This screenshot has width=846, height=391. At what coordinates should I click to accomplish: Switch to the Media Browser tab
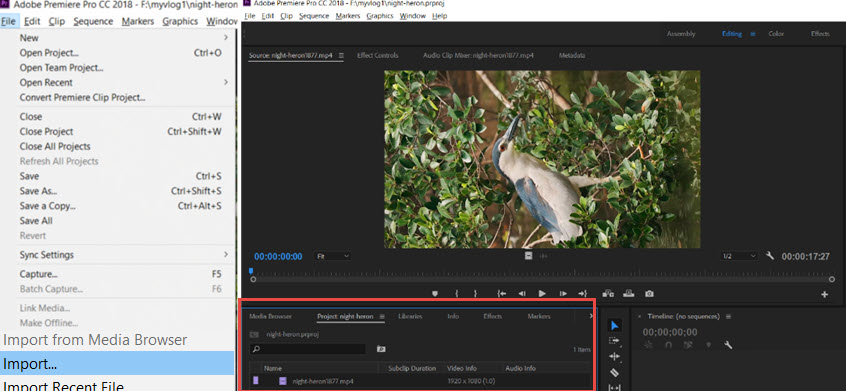pos(270,317)
